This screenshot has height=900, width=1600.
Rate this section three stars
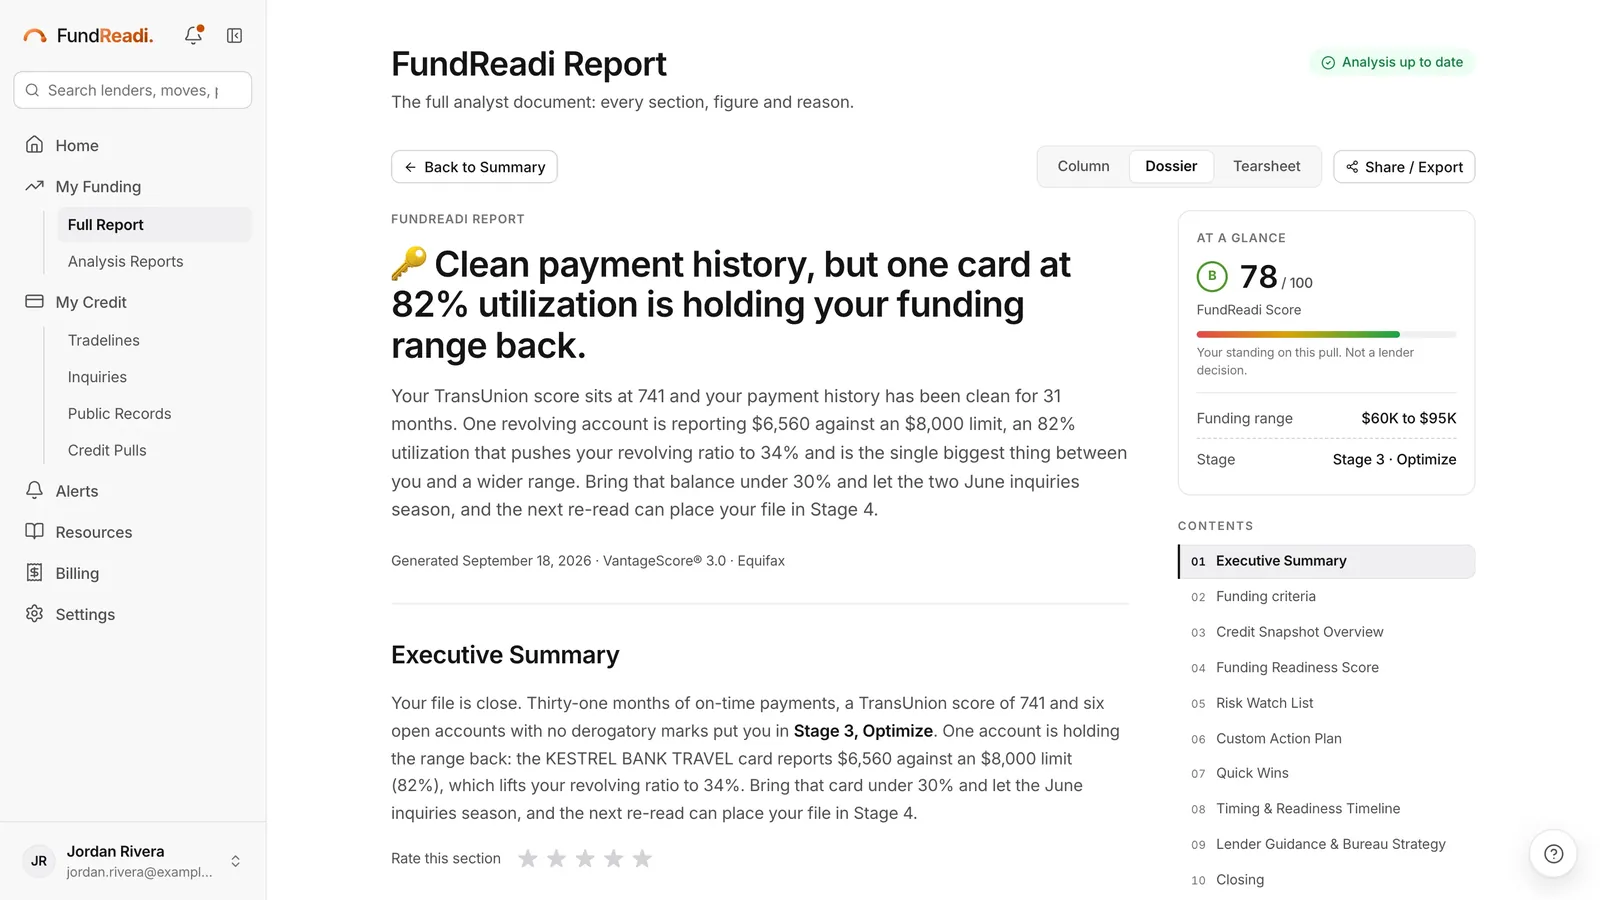click(585, 858)
